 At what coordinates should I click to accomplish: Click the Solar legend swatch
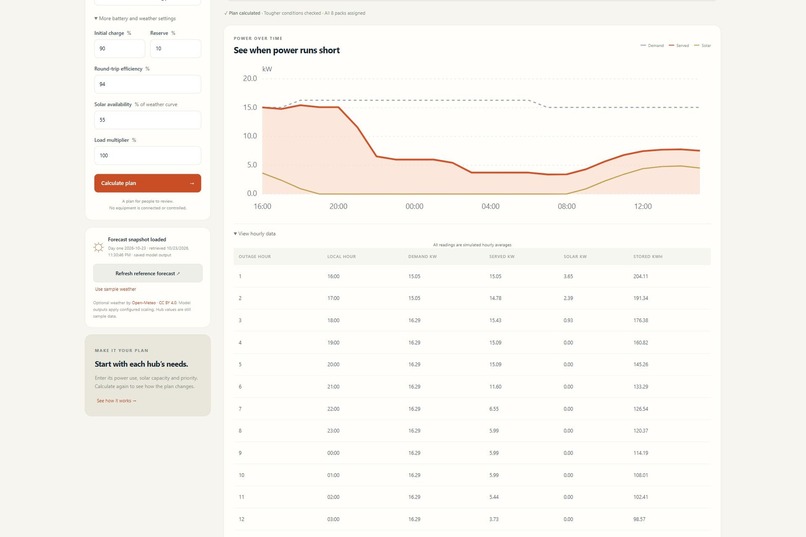point(697,46)
